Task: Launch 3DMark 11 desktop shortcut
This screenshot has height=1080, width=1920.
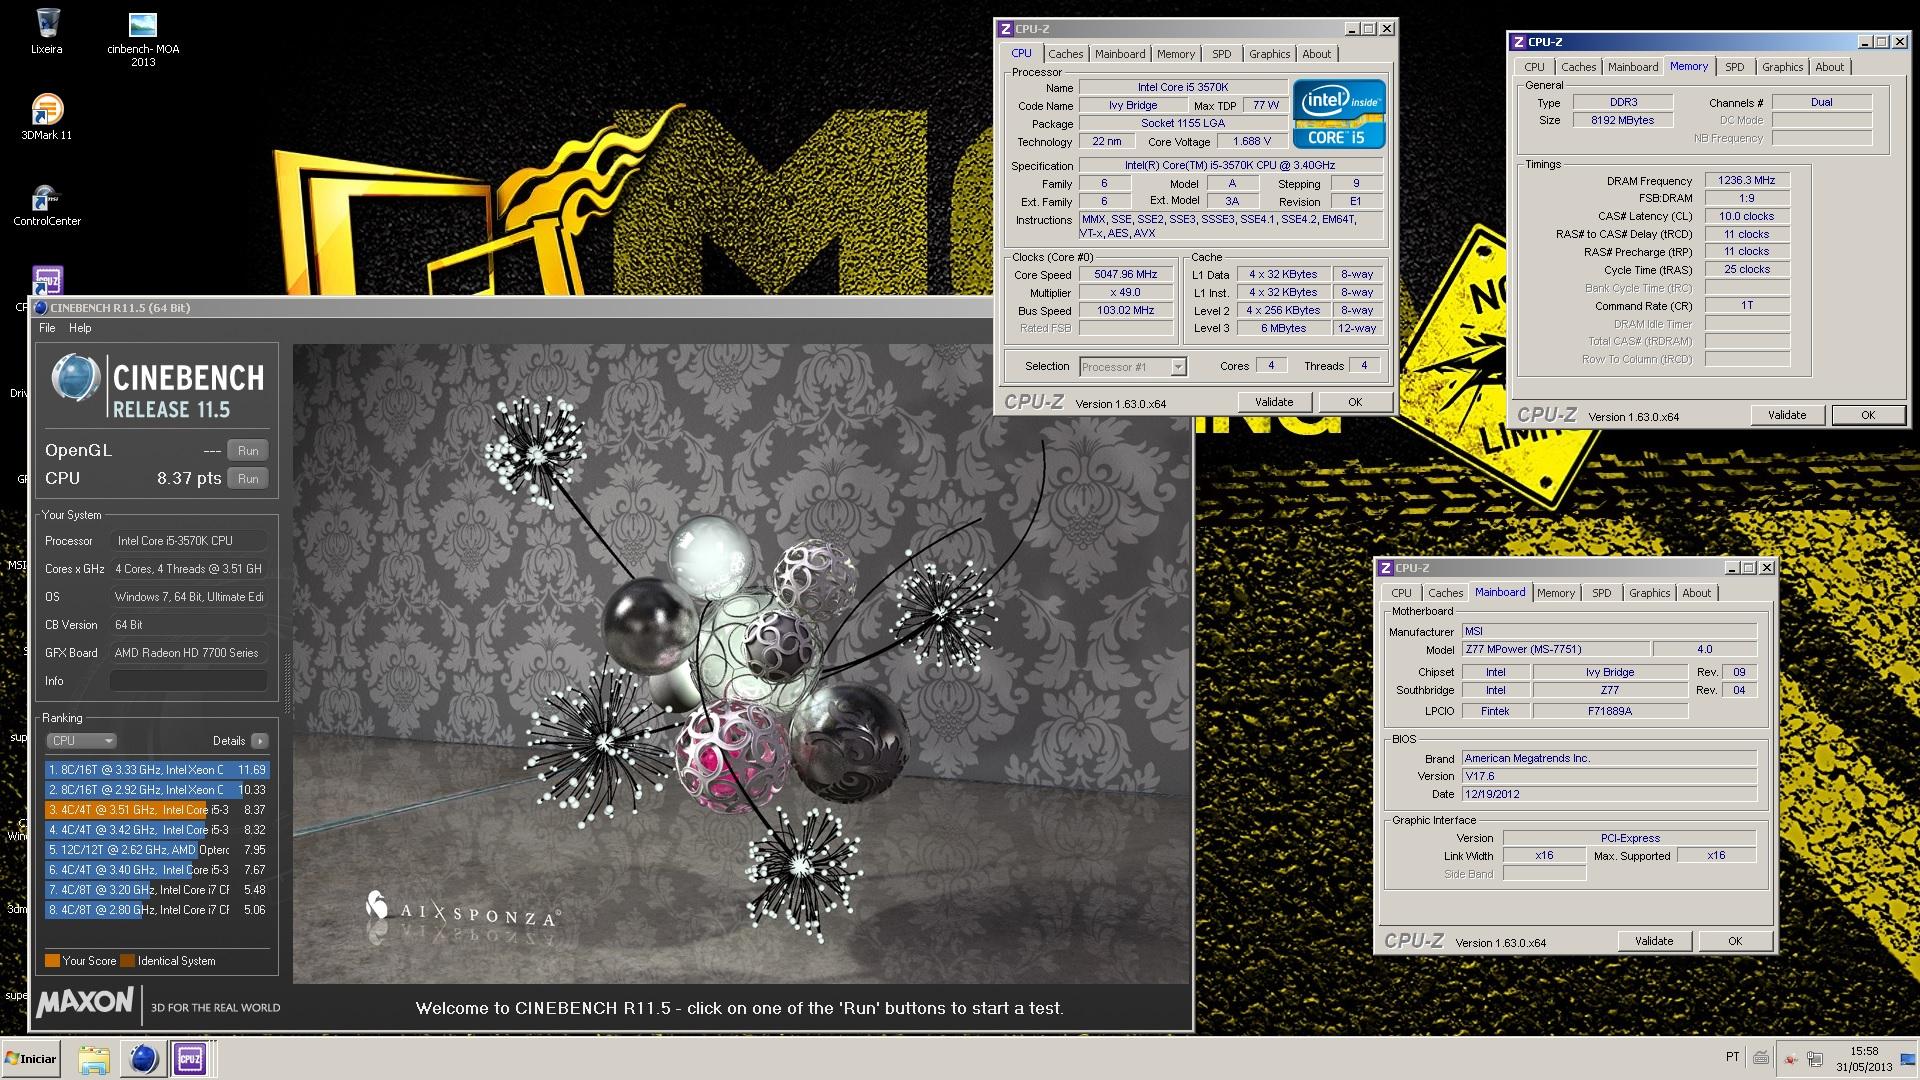Action: [47, 117]
